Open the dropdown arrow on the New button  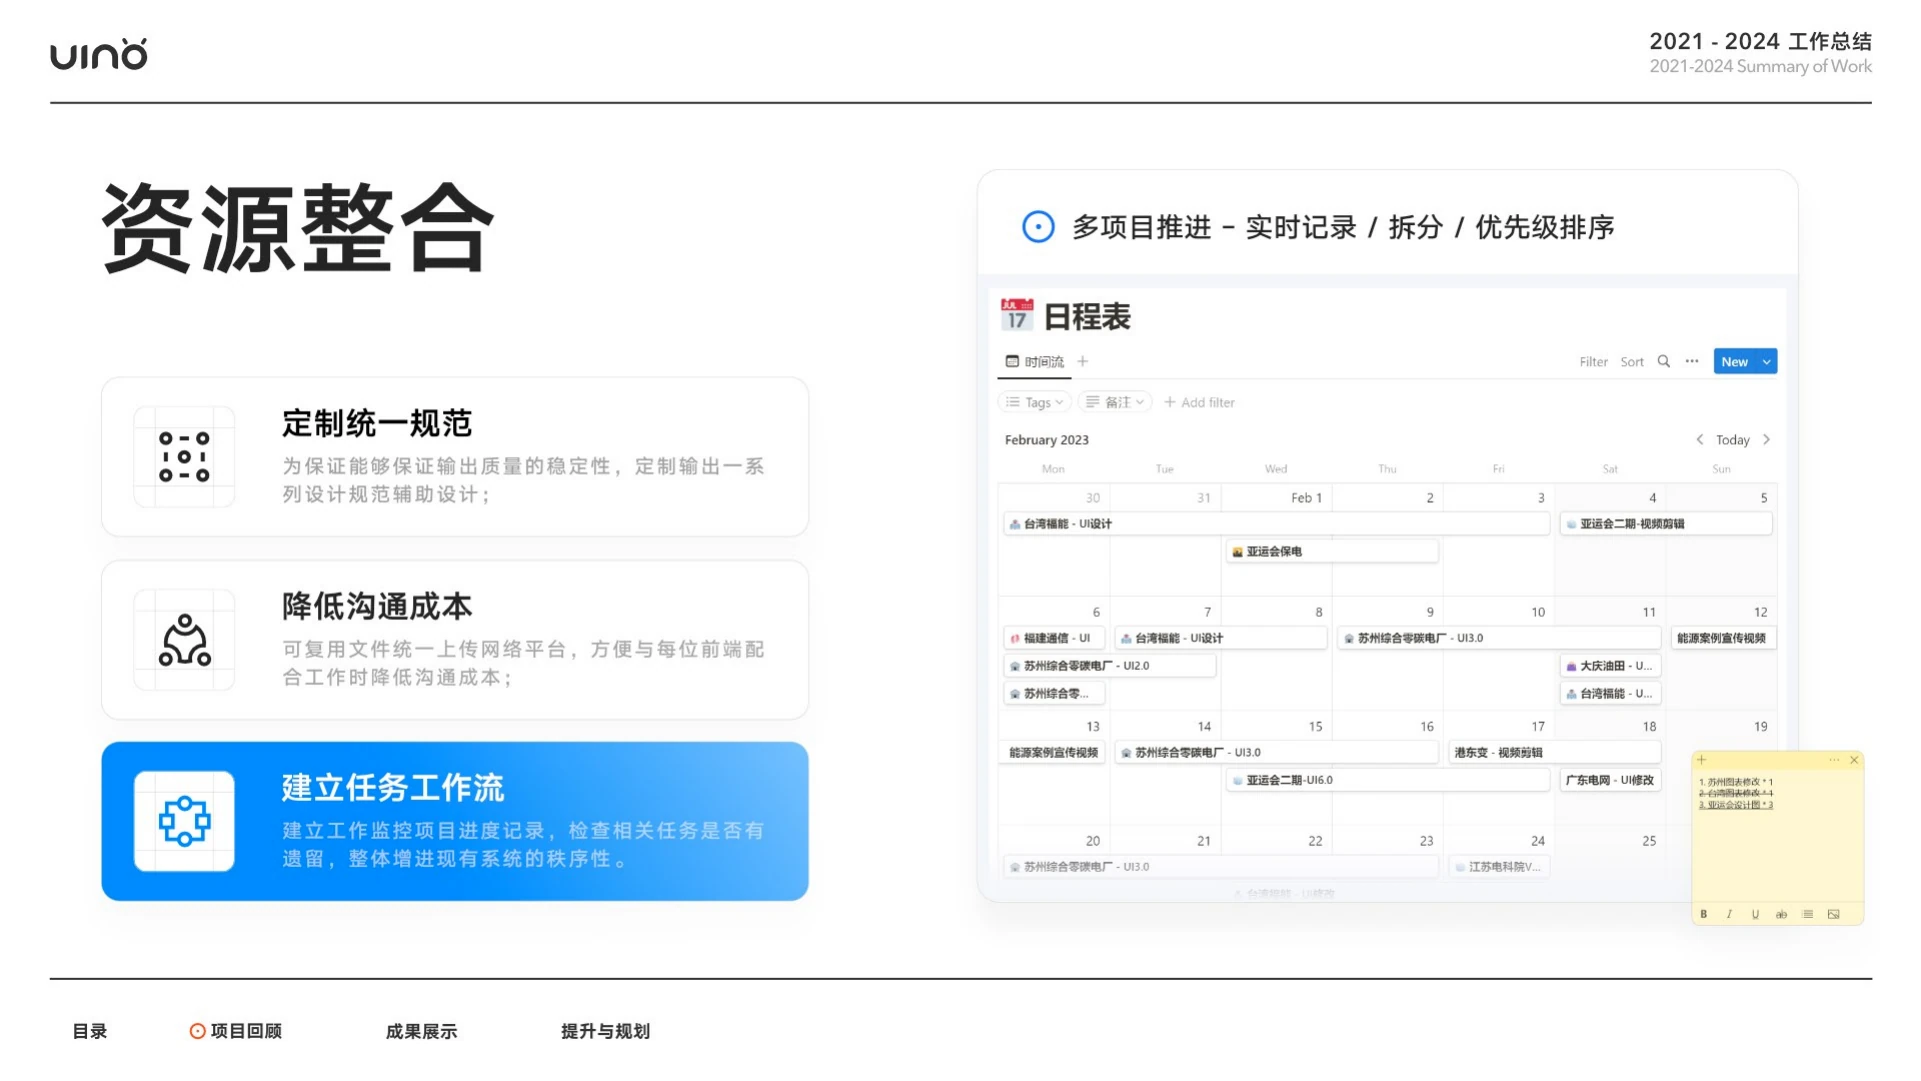click(1767, 362)
